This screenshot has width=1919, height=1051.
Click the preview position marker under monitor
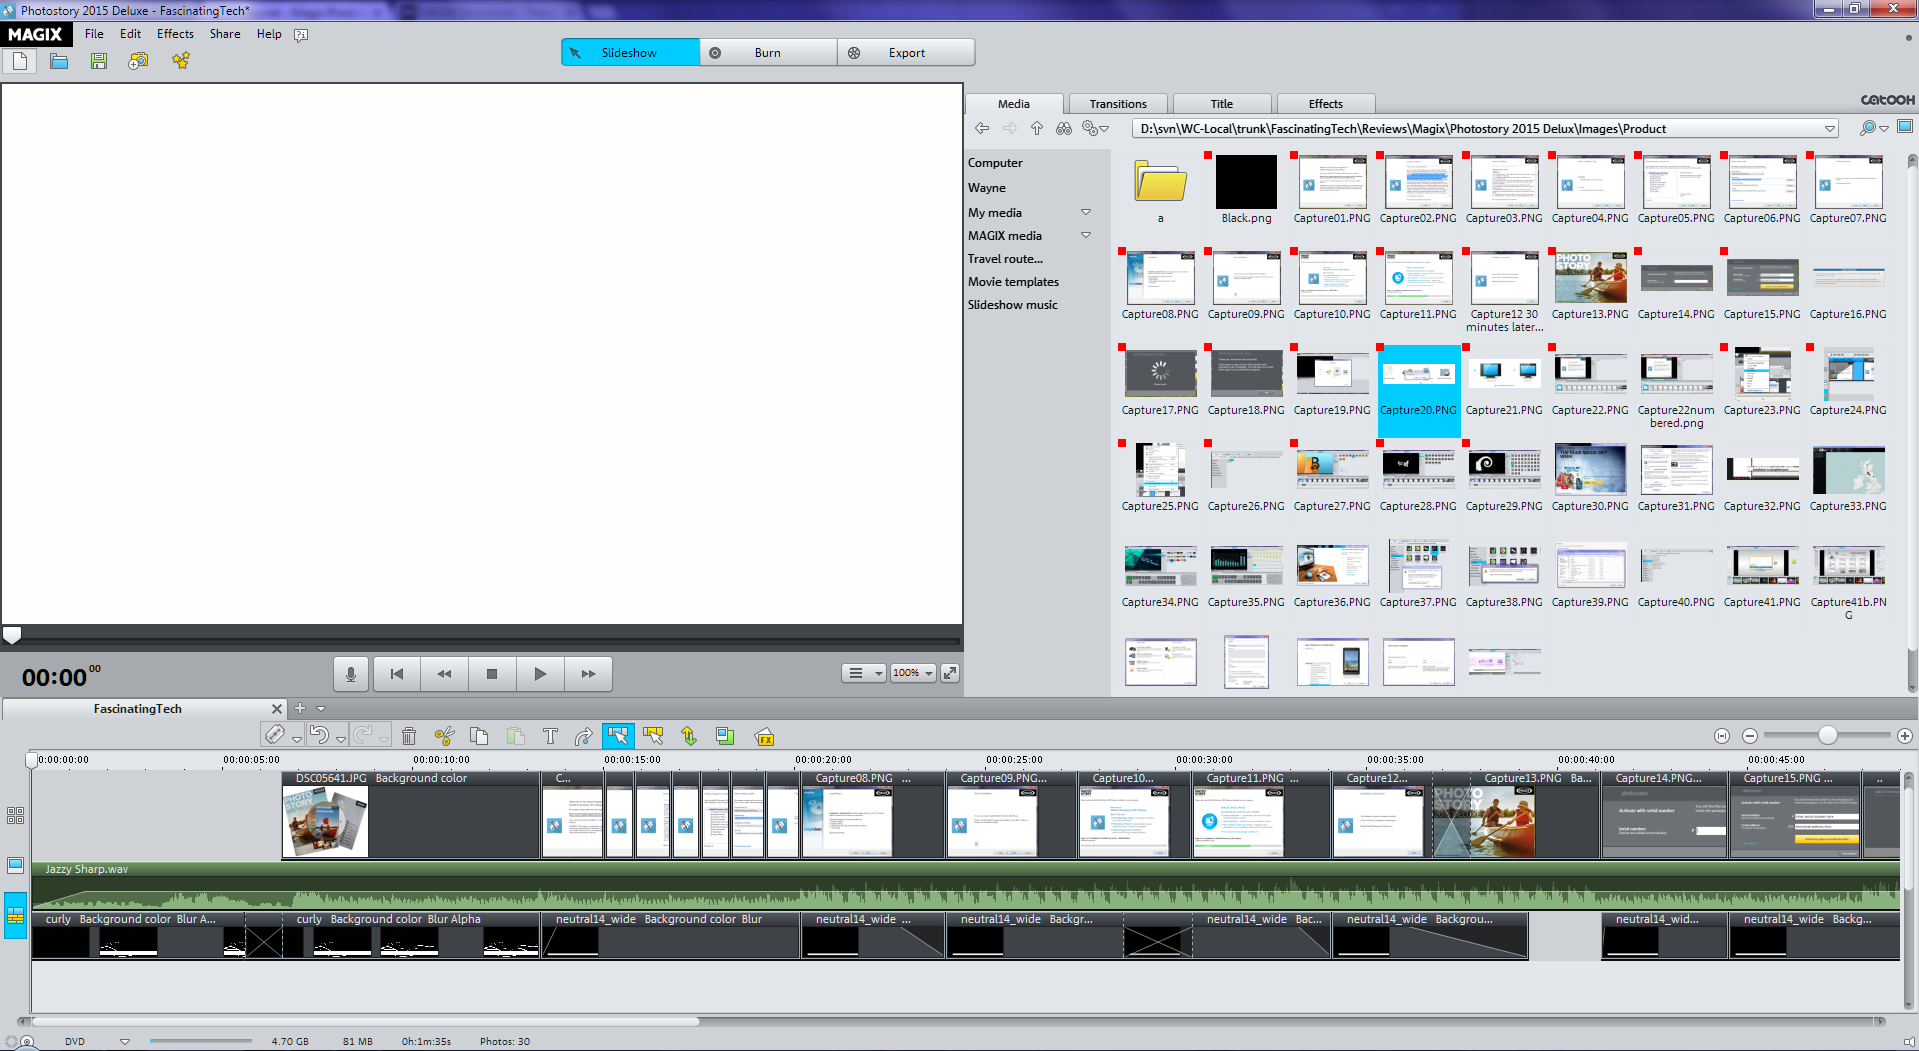tap(12, 635)
